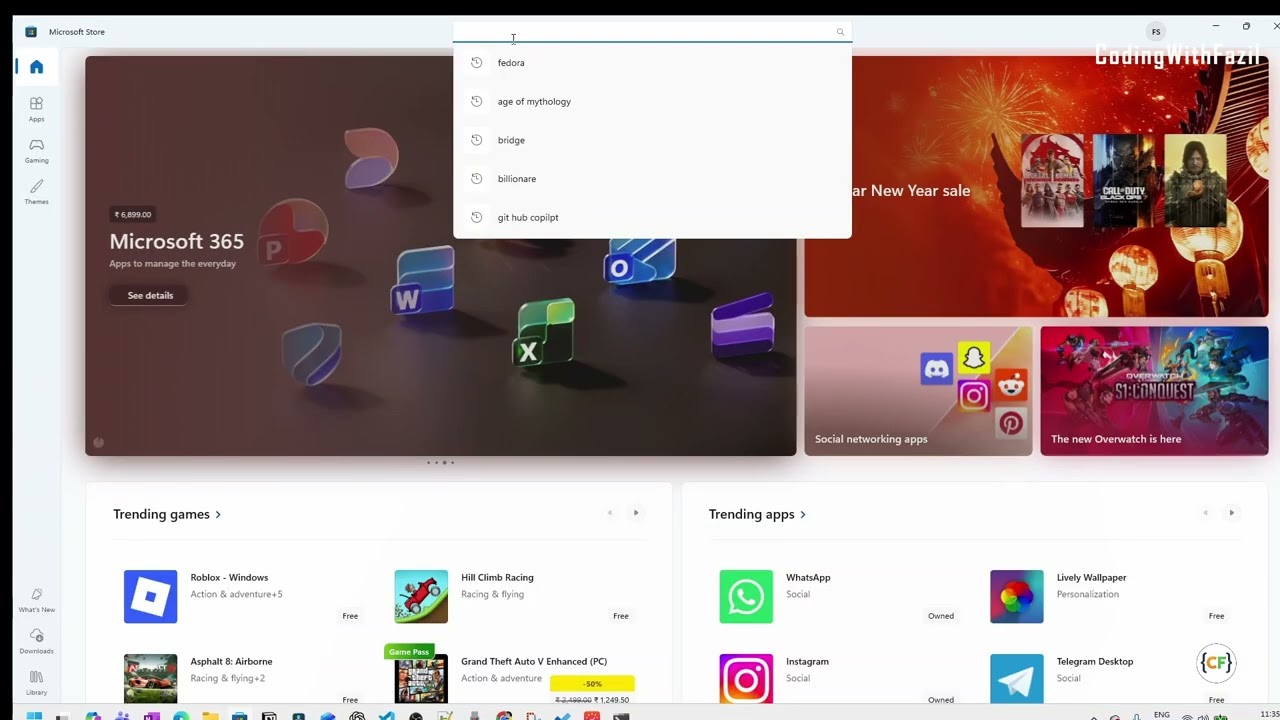The height and width of the screenshot is (720, 1280).
Task: Click the 'Hill Climb Racing' title
Action: (x=497, y=577)
